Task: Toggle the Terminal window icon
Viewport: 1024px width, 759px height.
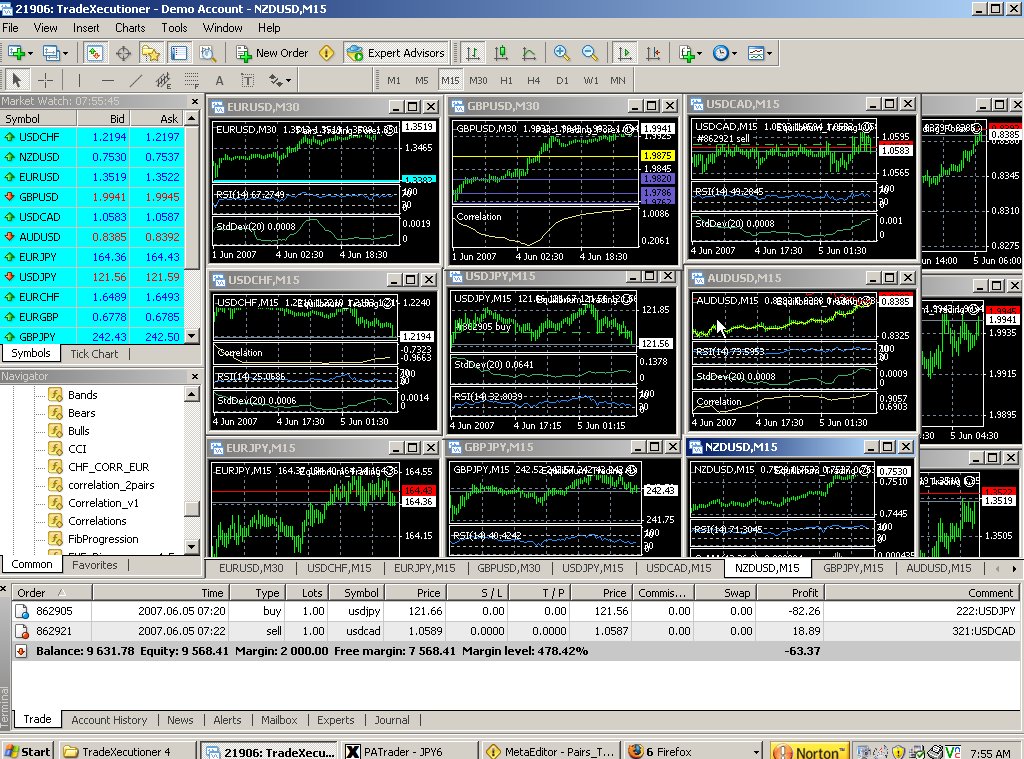Action: (x=179, y=53)
